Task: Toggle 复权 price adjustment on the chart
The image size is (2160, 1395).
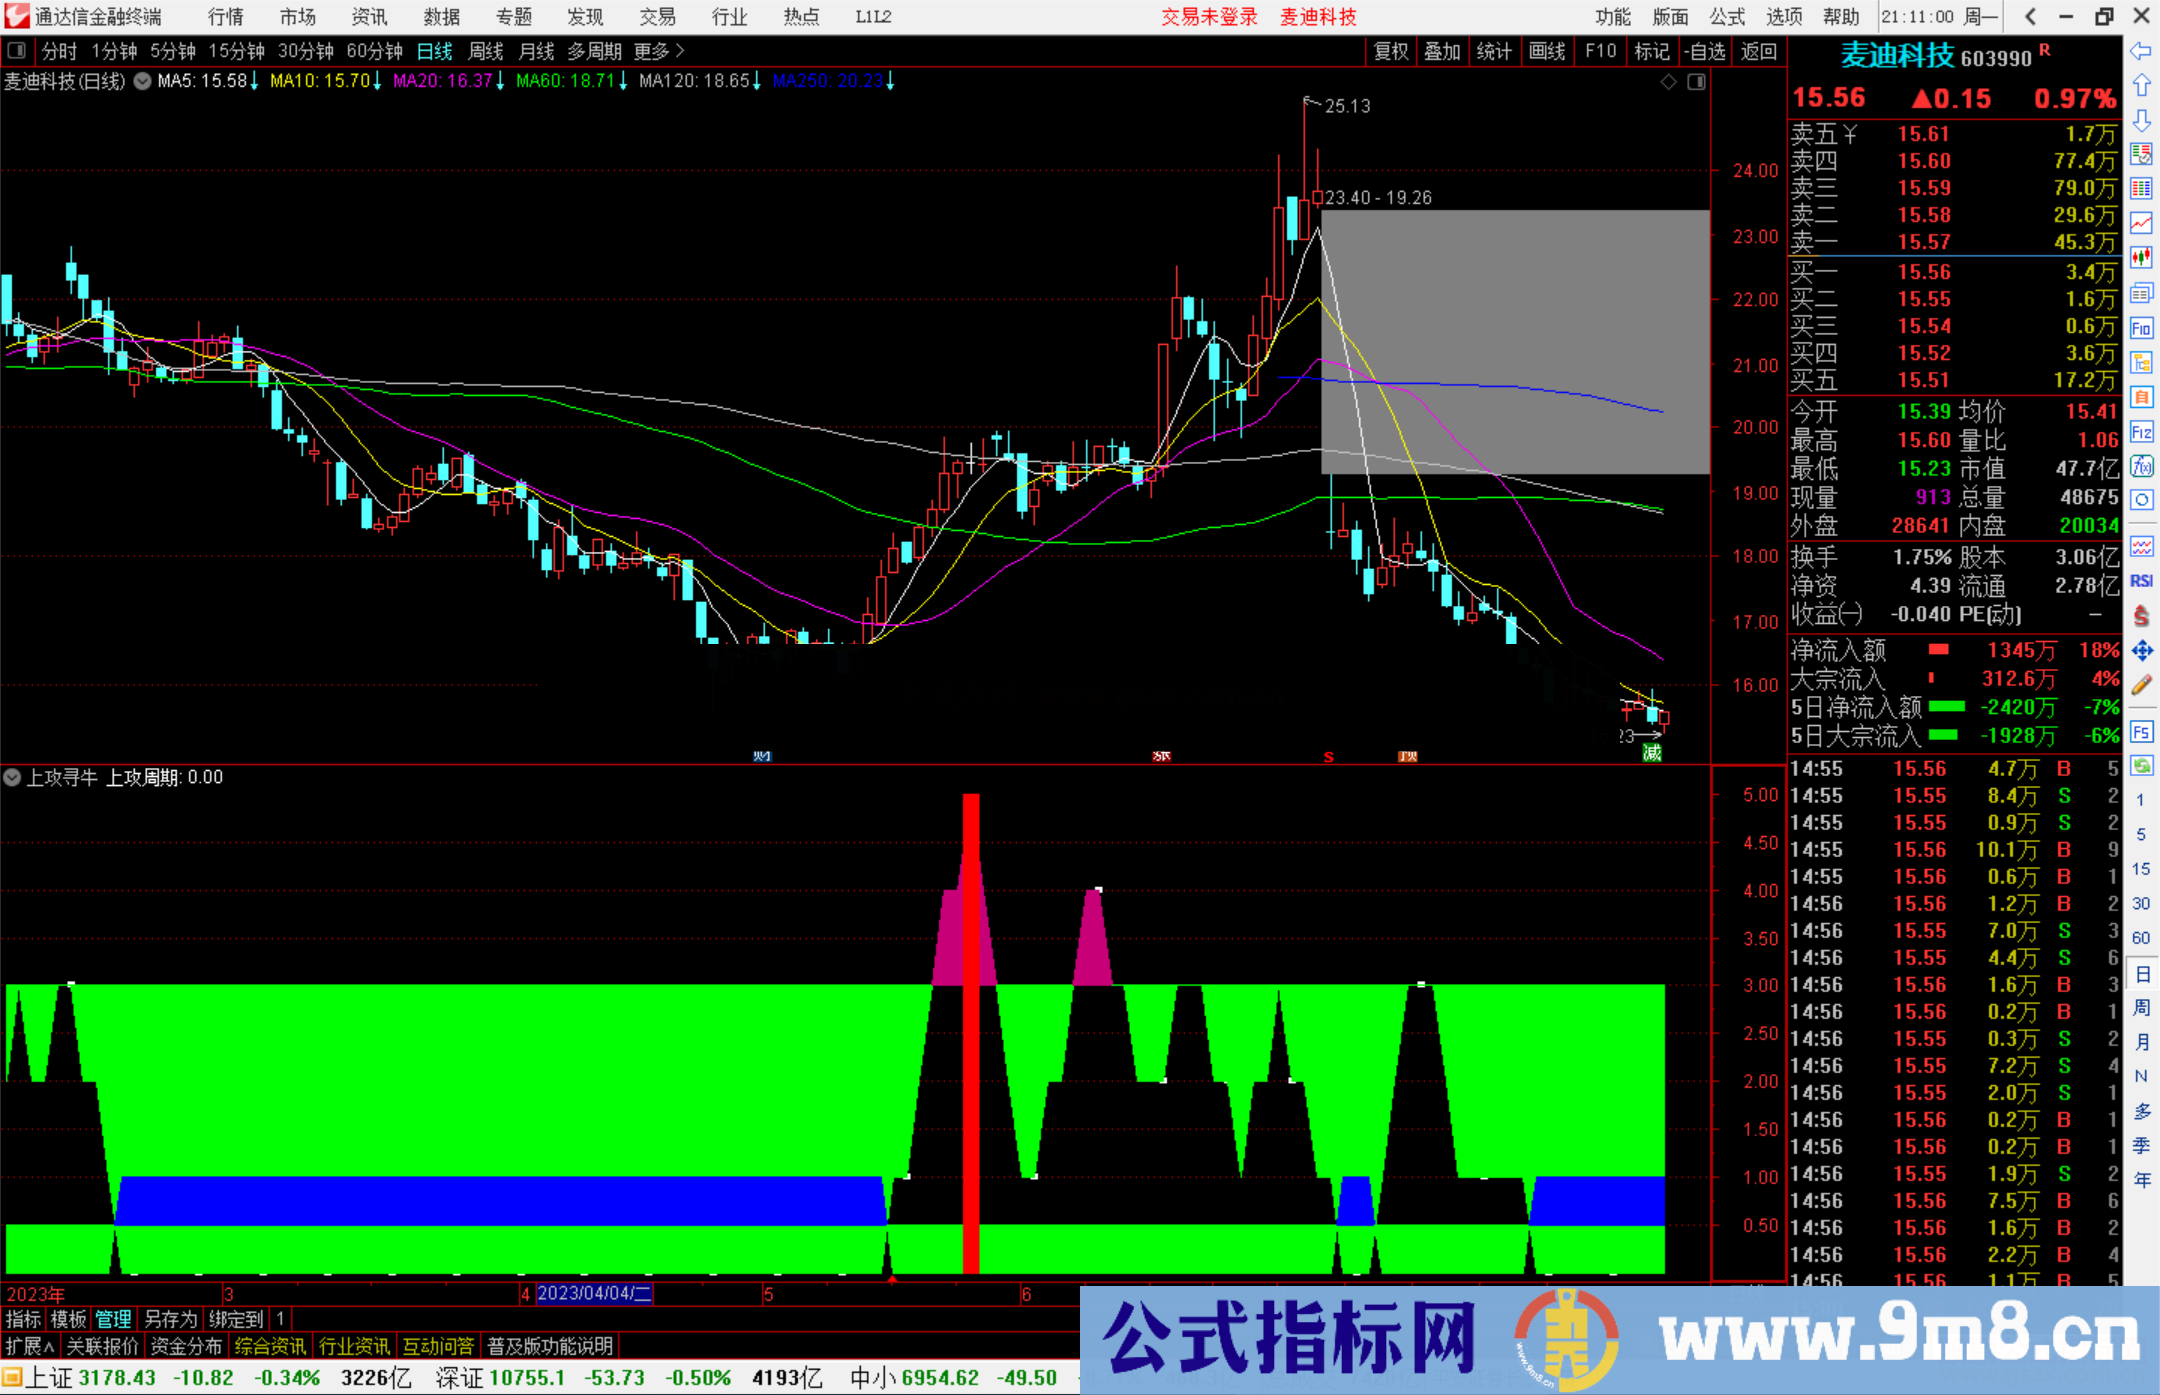Action: (1391, 52)
